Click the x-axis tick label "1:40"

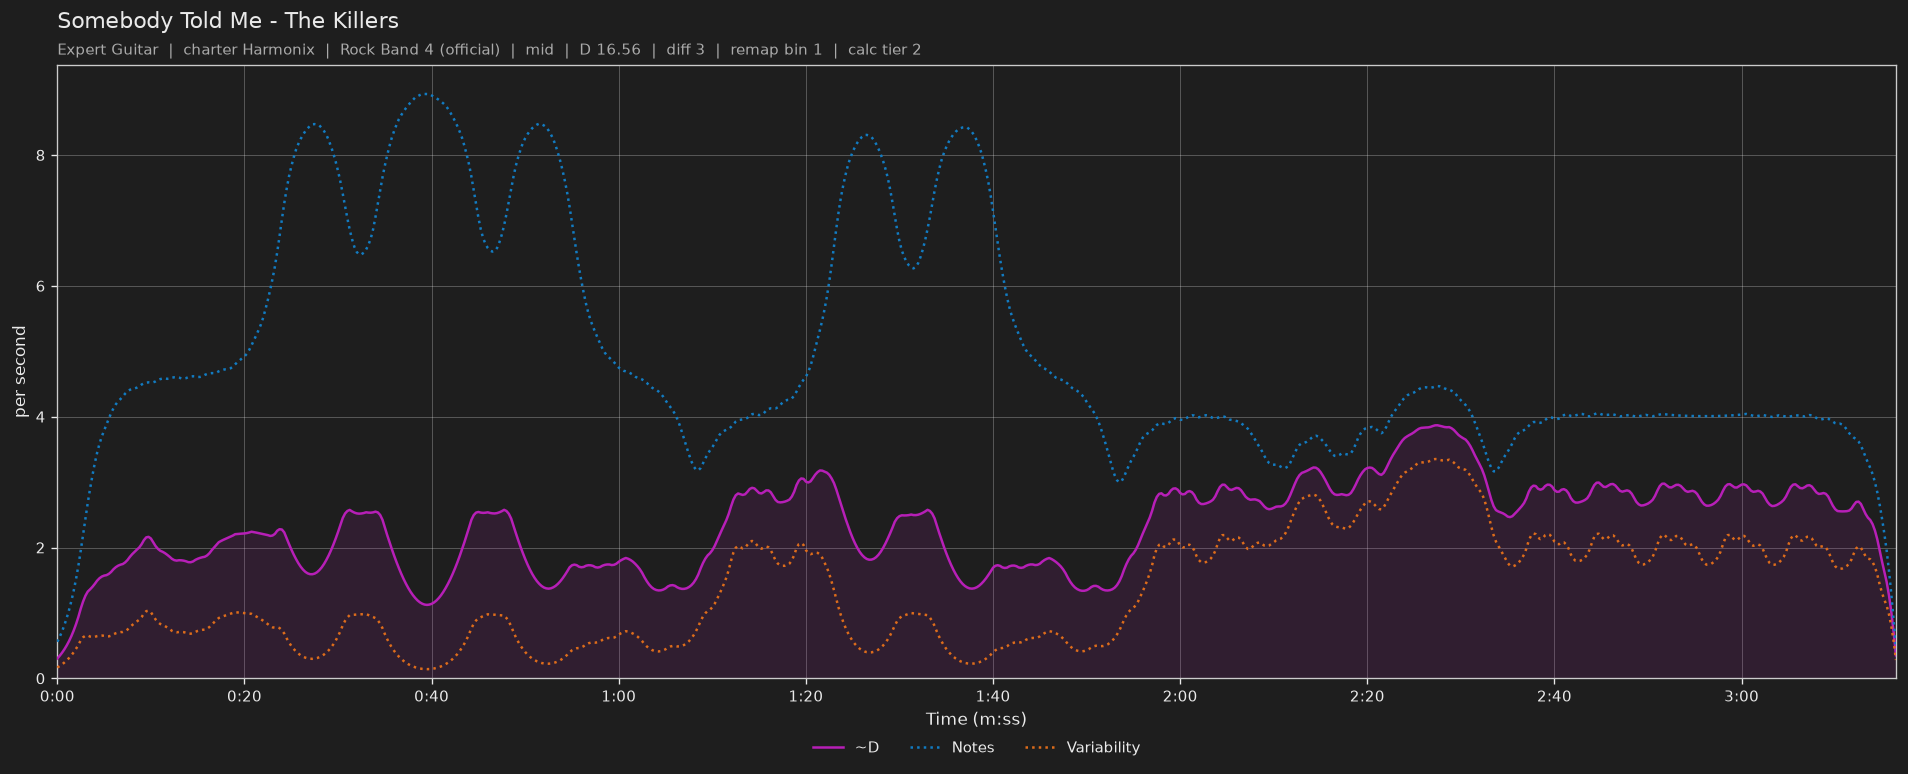(992, 696)
